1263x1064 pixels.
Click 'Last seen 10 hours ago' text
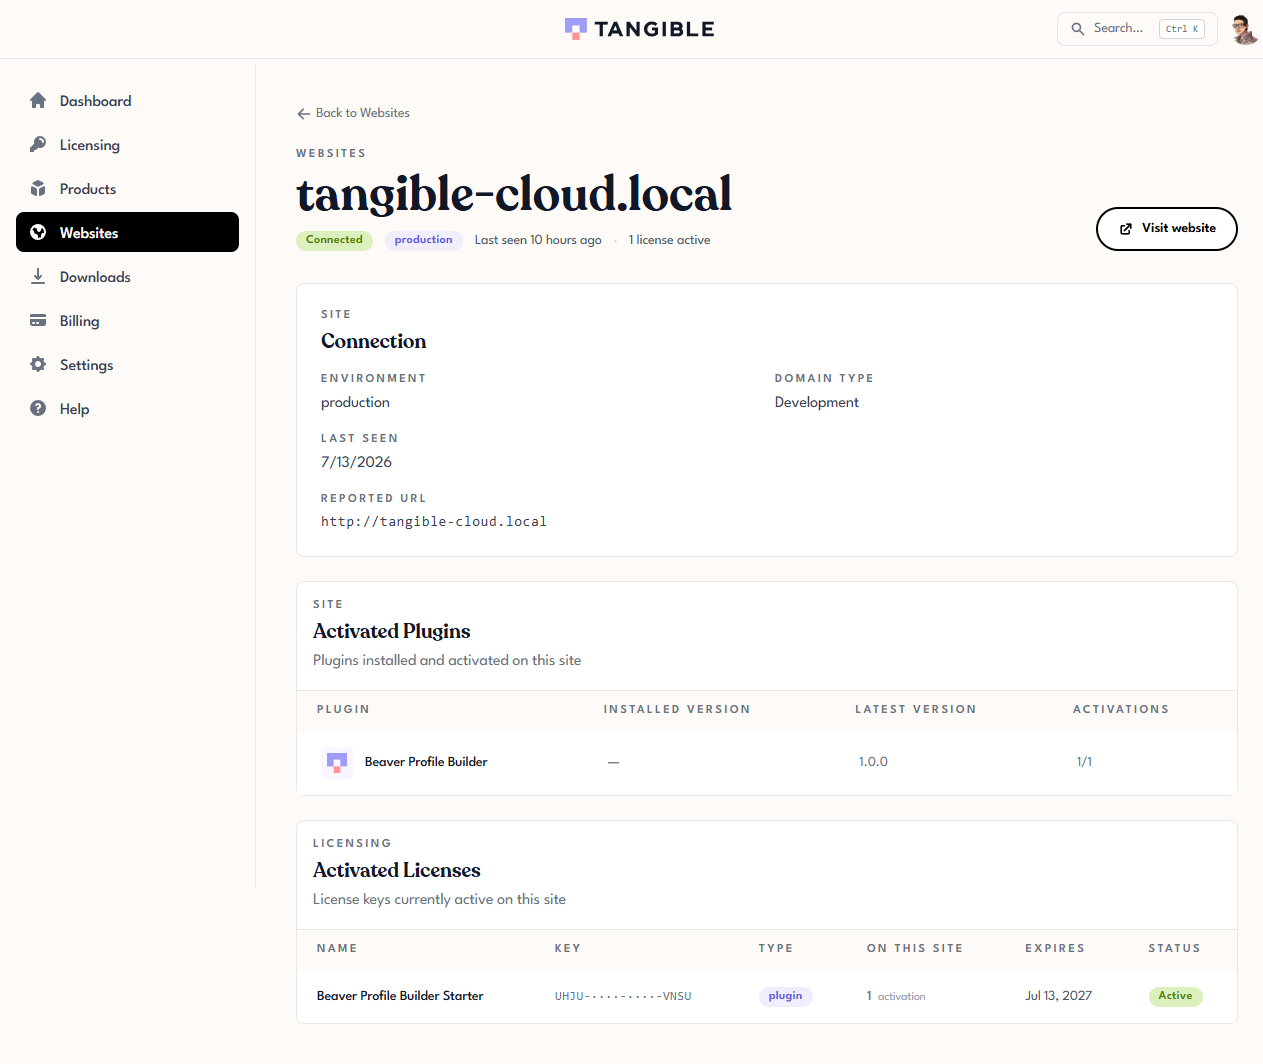(538, 240)
